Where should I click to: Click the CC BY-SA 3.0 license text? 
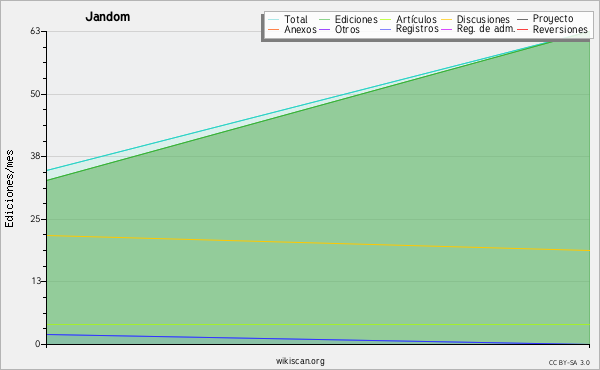(x=569, y=362)
